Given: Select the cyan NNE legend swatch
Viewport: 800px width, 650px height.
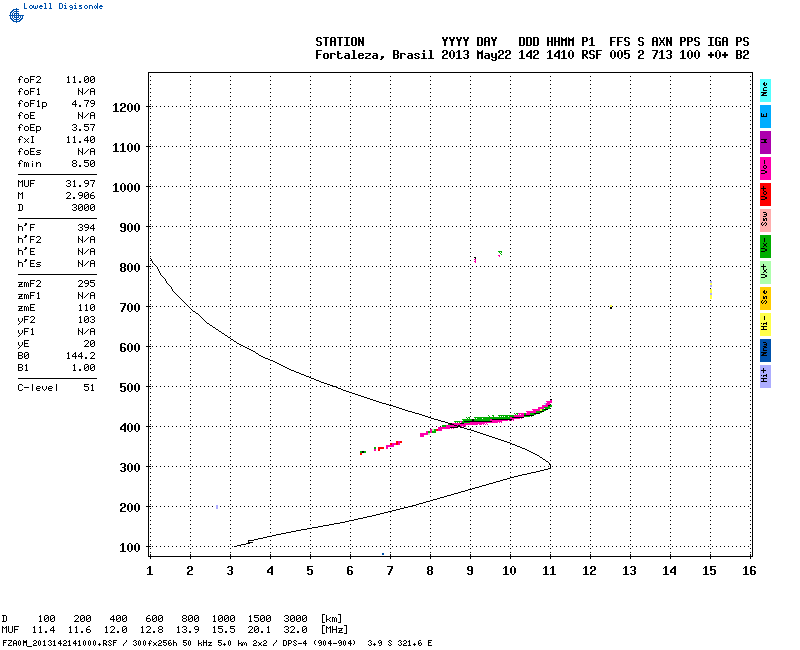Looking at the screenshot, I should (765, 91).
